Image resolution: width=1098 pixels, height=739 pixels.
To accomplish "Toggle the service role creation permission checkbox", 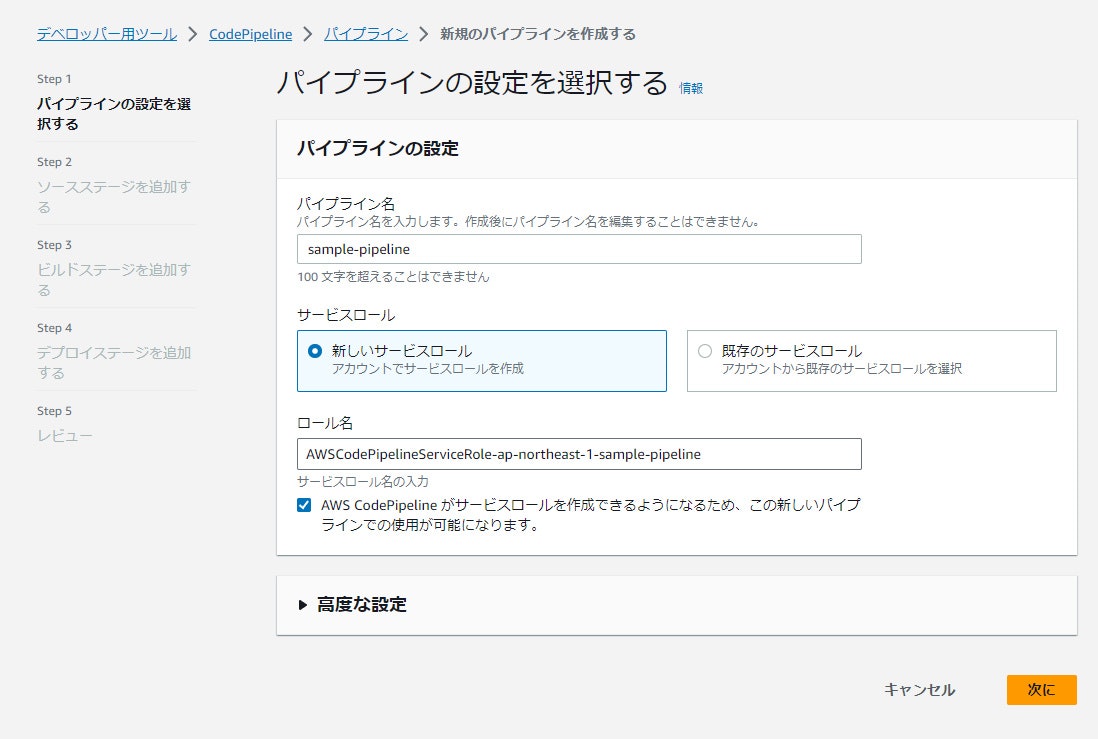I will (x=304, y=505).
